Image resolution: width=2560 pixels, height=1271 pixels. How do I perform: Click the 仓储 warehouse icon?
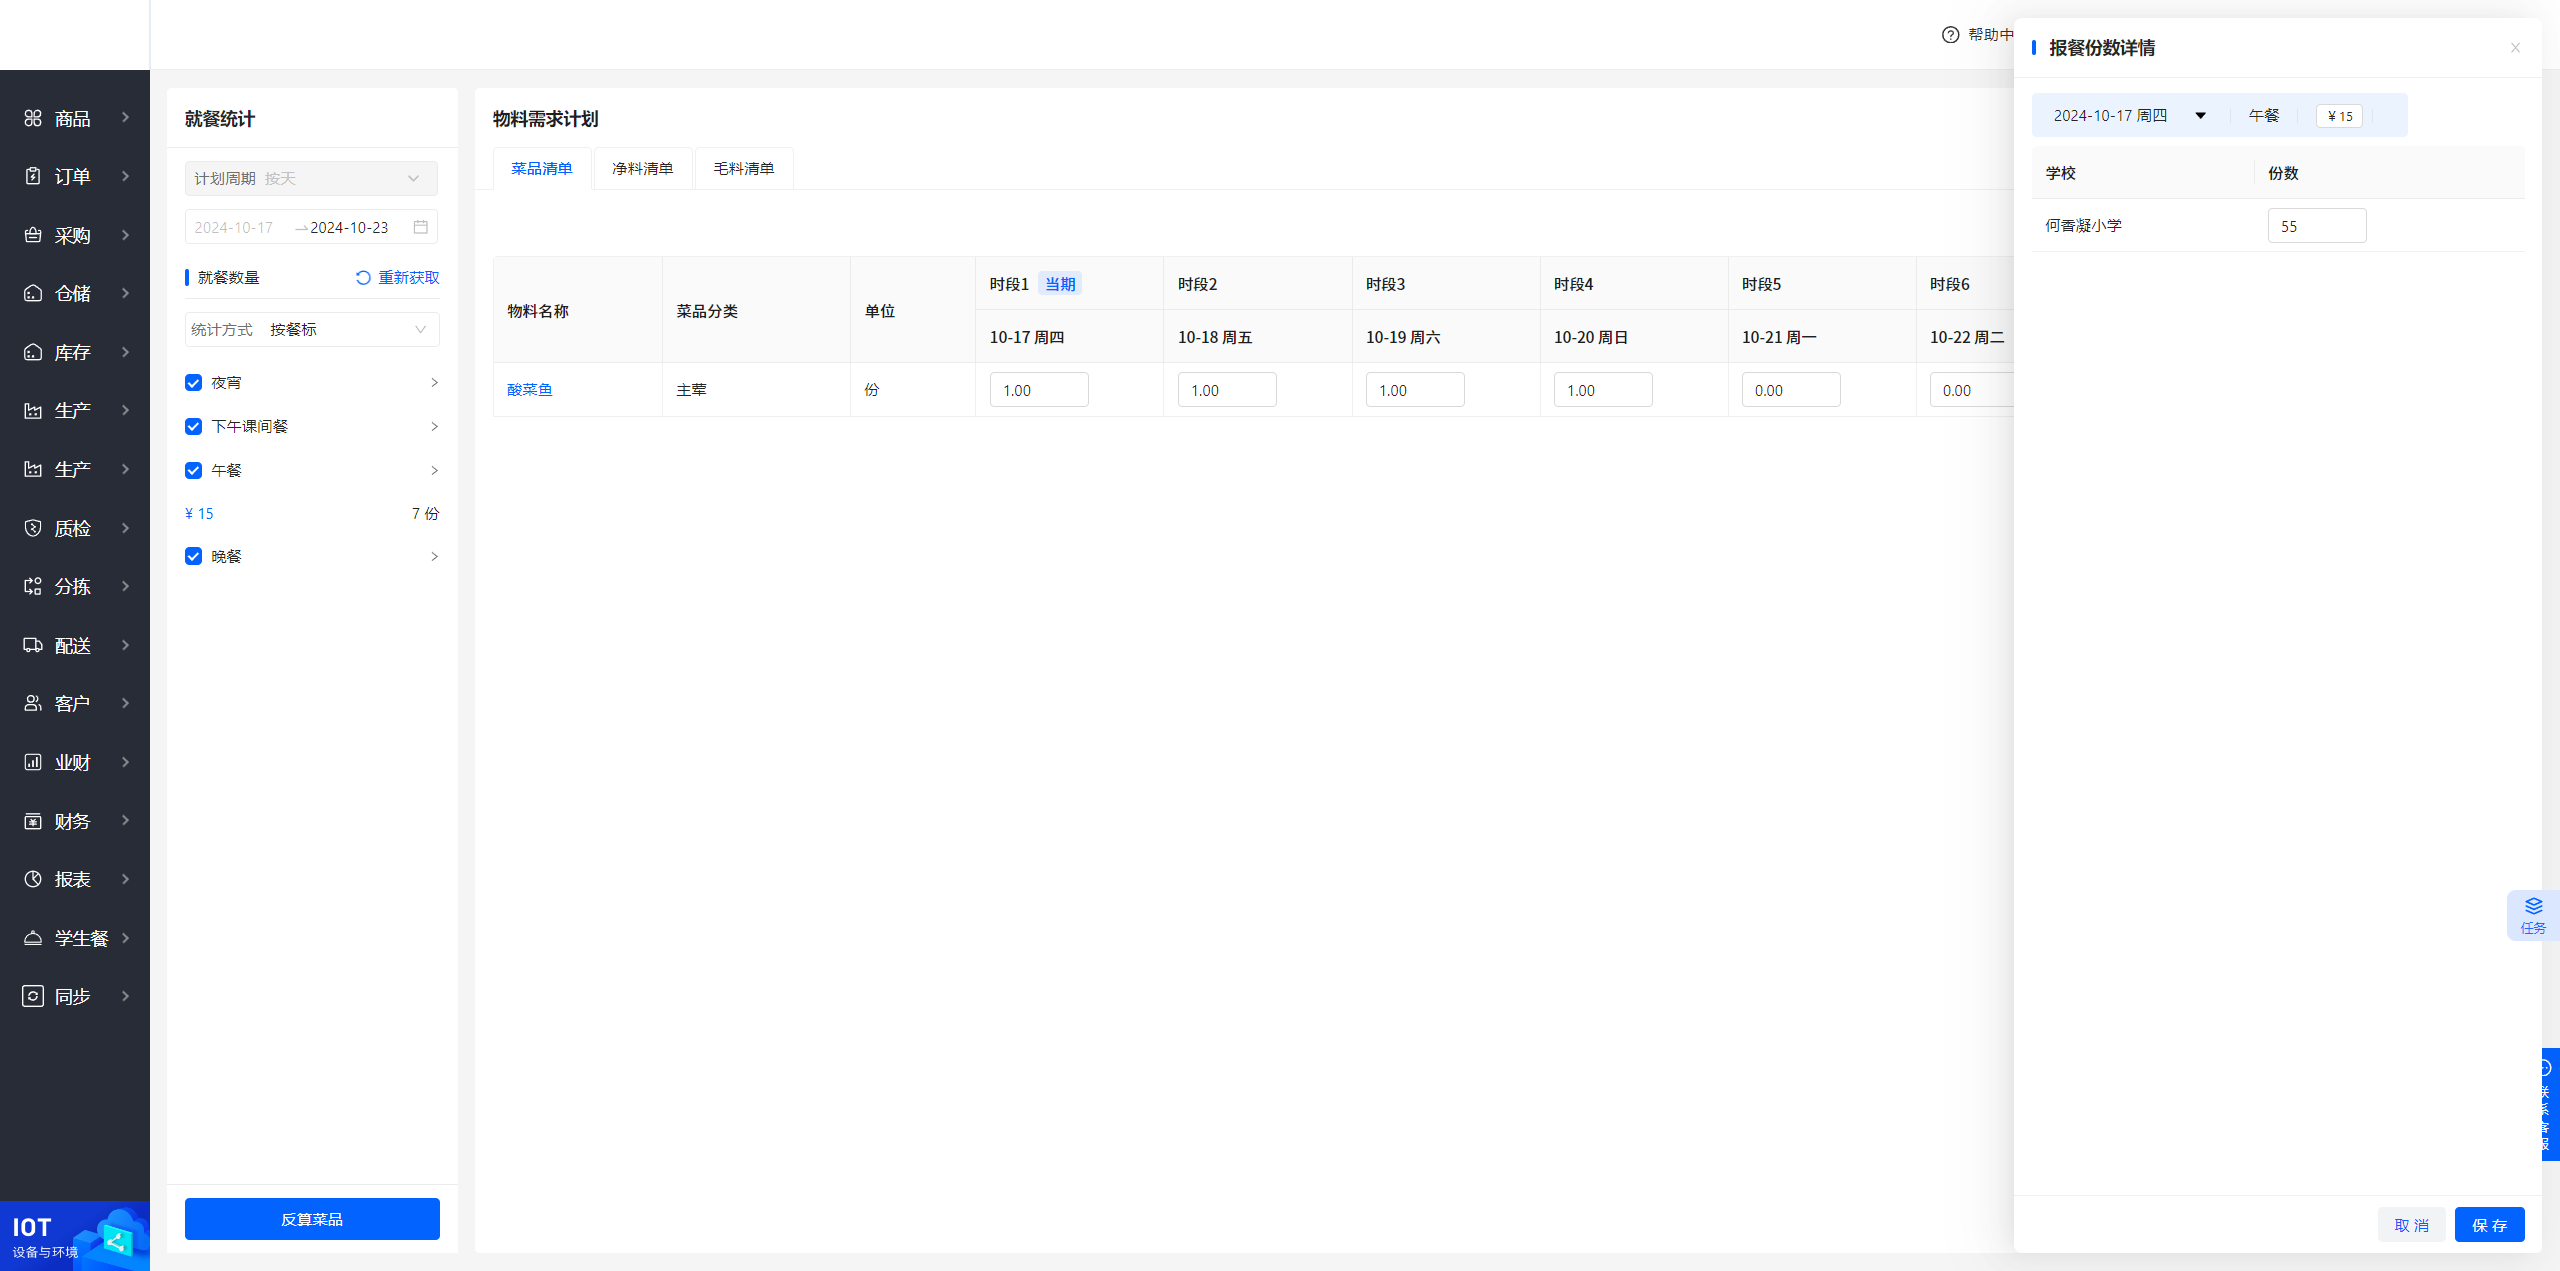[x=33, y=293]
